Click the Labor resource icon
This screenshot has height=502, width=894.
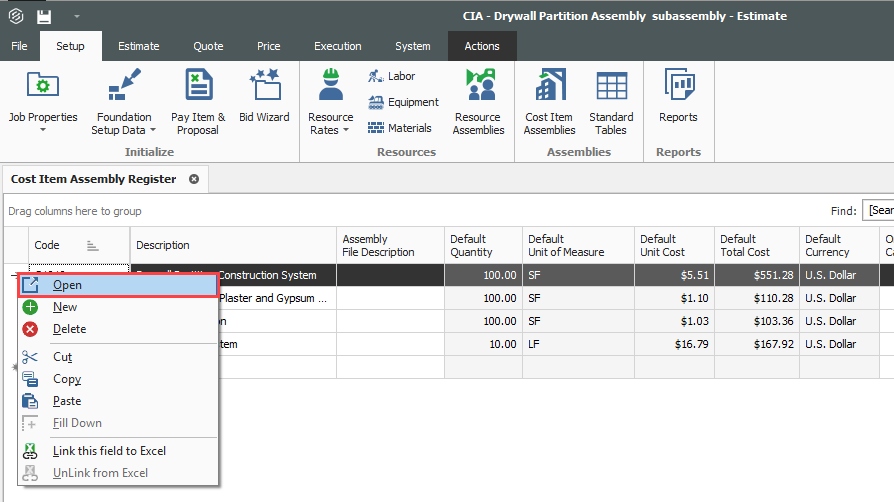pyautogui.click(x=391, y=76)
